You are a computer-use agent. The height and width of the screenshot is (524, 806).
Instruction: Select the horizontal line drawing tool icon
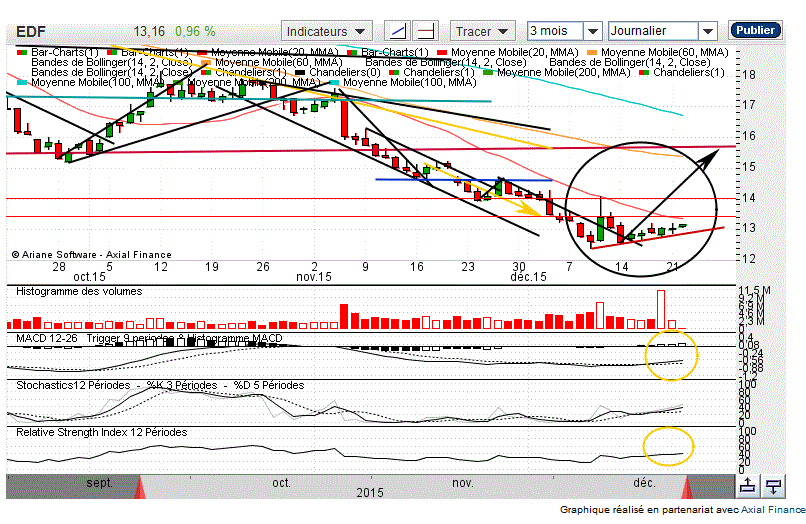(426, 31)
